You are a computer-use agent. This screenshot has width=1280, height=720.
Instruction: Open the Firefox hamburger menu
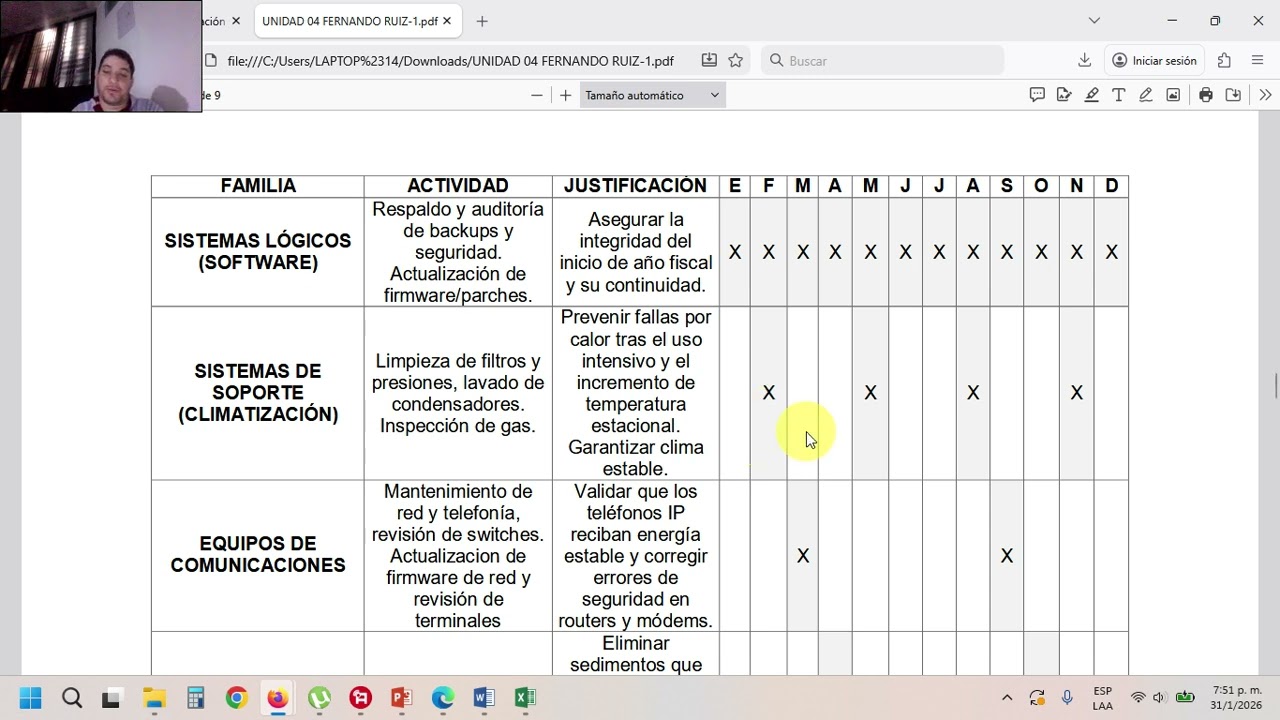pyautogui.click(x=1258, y=60)
